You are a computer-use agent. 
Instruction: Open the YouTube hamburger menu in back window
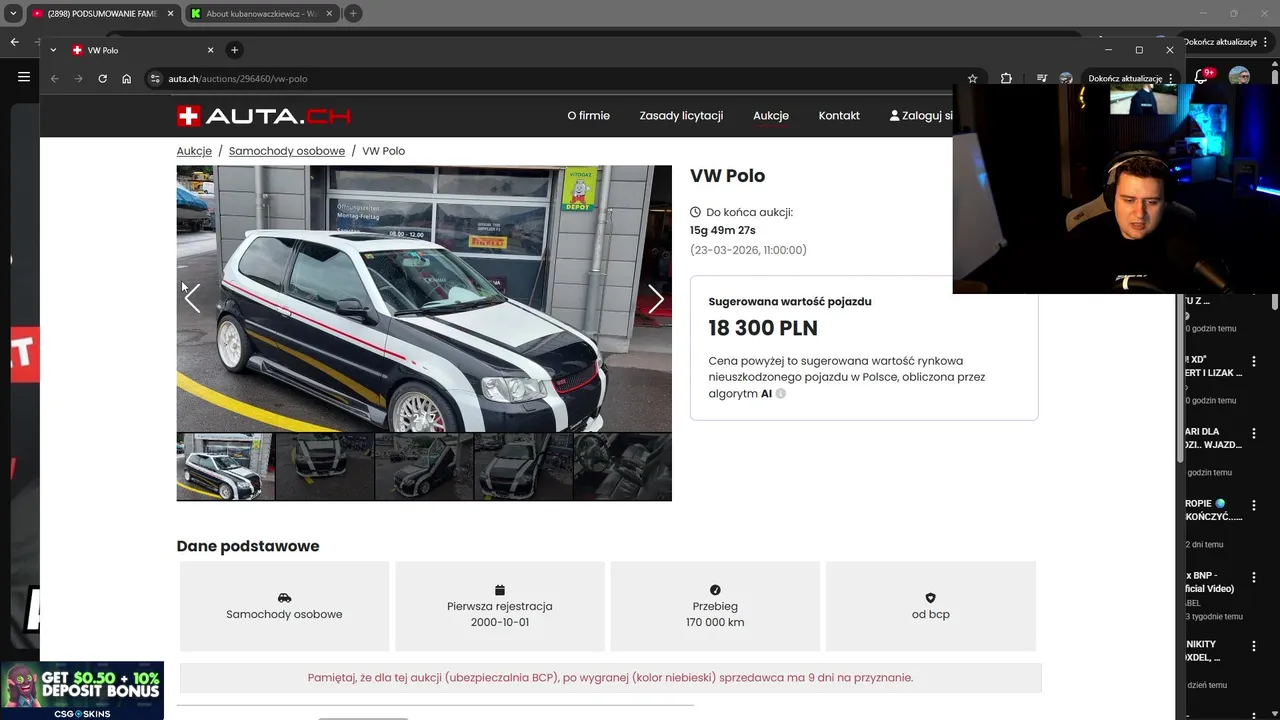pyautogui.click(x=24, y=77)
